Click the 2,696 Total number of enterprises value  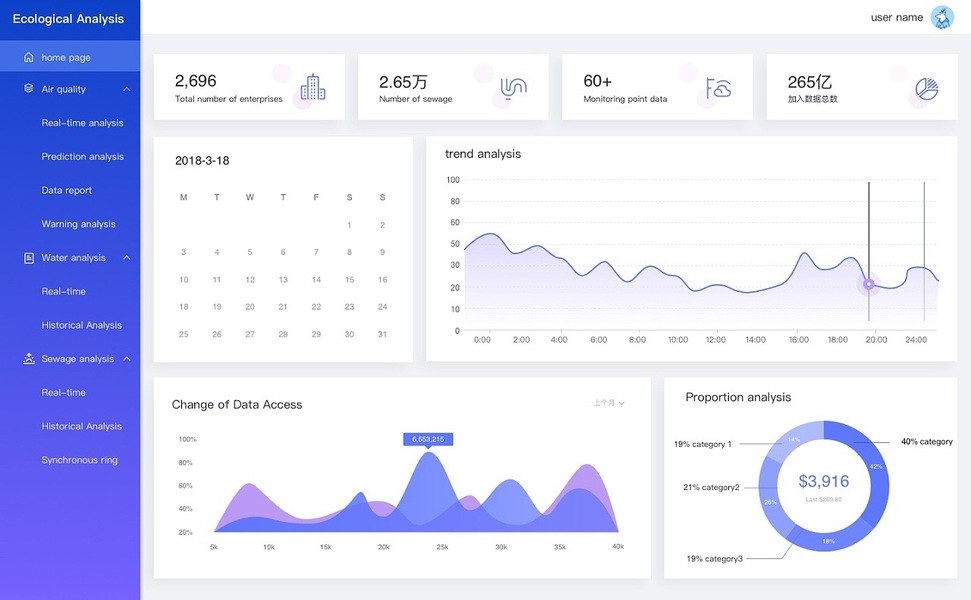coord(196,81)
